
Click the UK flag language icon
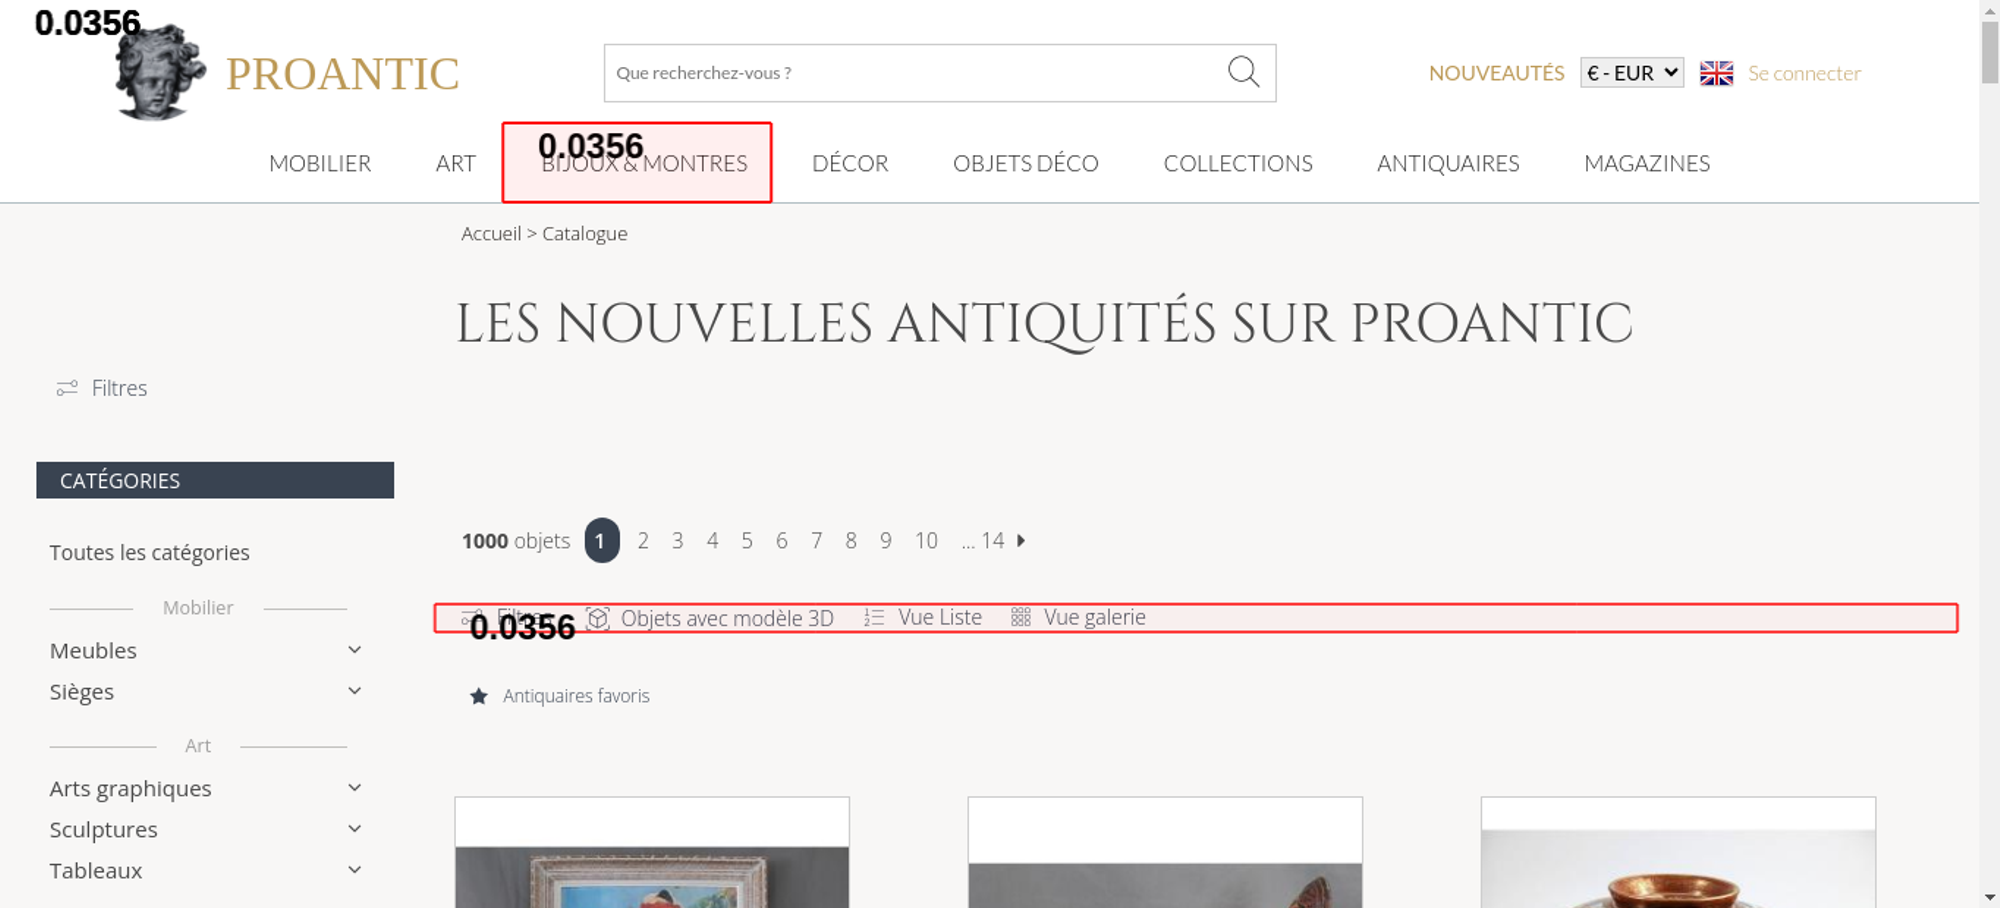click(1716, 73)
